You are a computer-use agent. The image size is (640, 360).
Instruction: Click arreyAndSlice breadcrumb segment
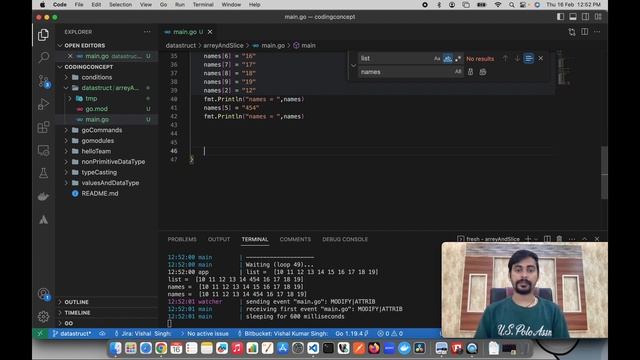223,45
